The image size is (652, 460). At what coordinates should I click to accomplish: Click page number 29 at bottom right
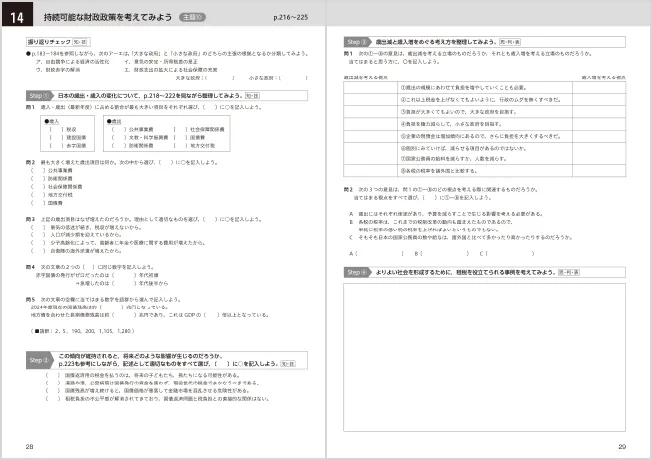click(621, 446)
